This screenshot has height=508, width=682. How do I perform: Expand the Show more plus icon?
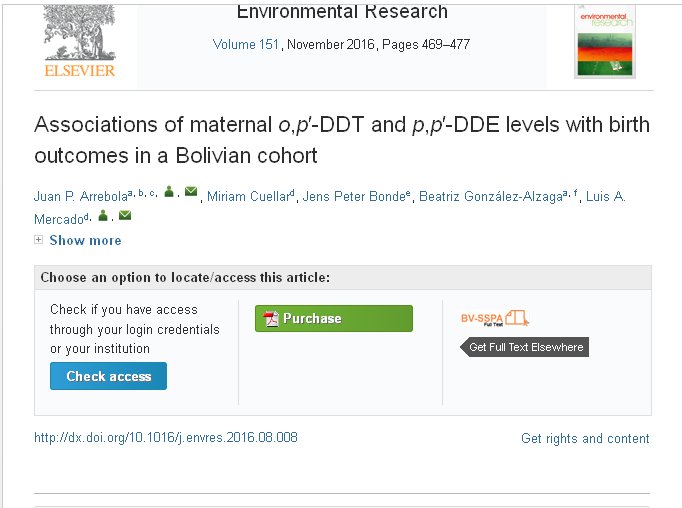pyautogui.click(x=39, y=240)
